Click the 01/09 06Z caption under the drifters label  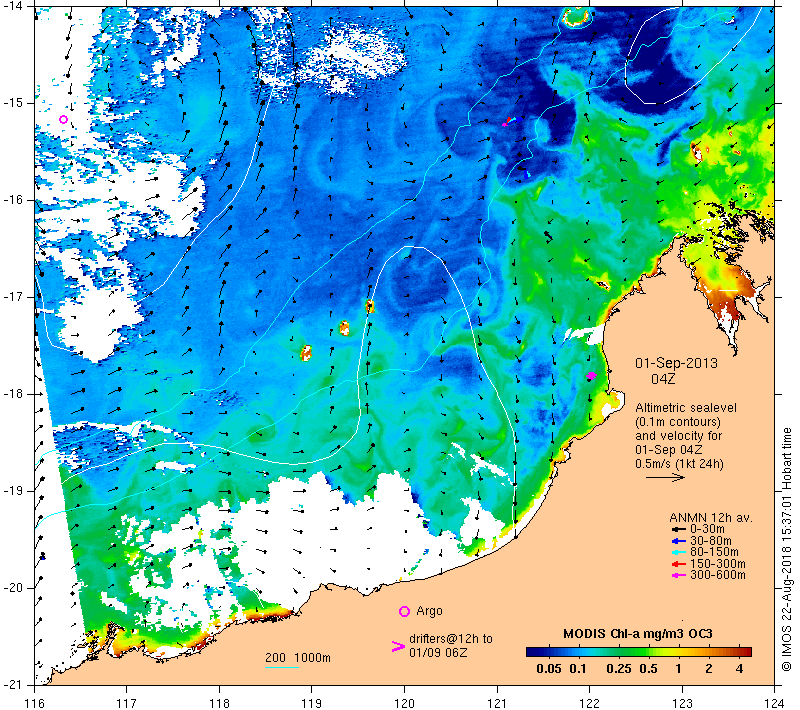click(x=438, y=653)
